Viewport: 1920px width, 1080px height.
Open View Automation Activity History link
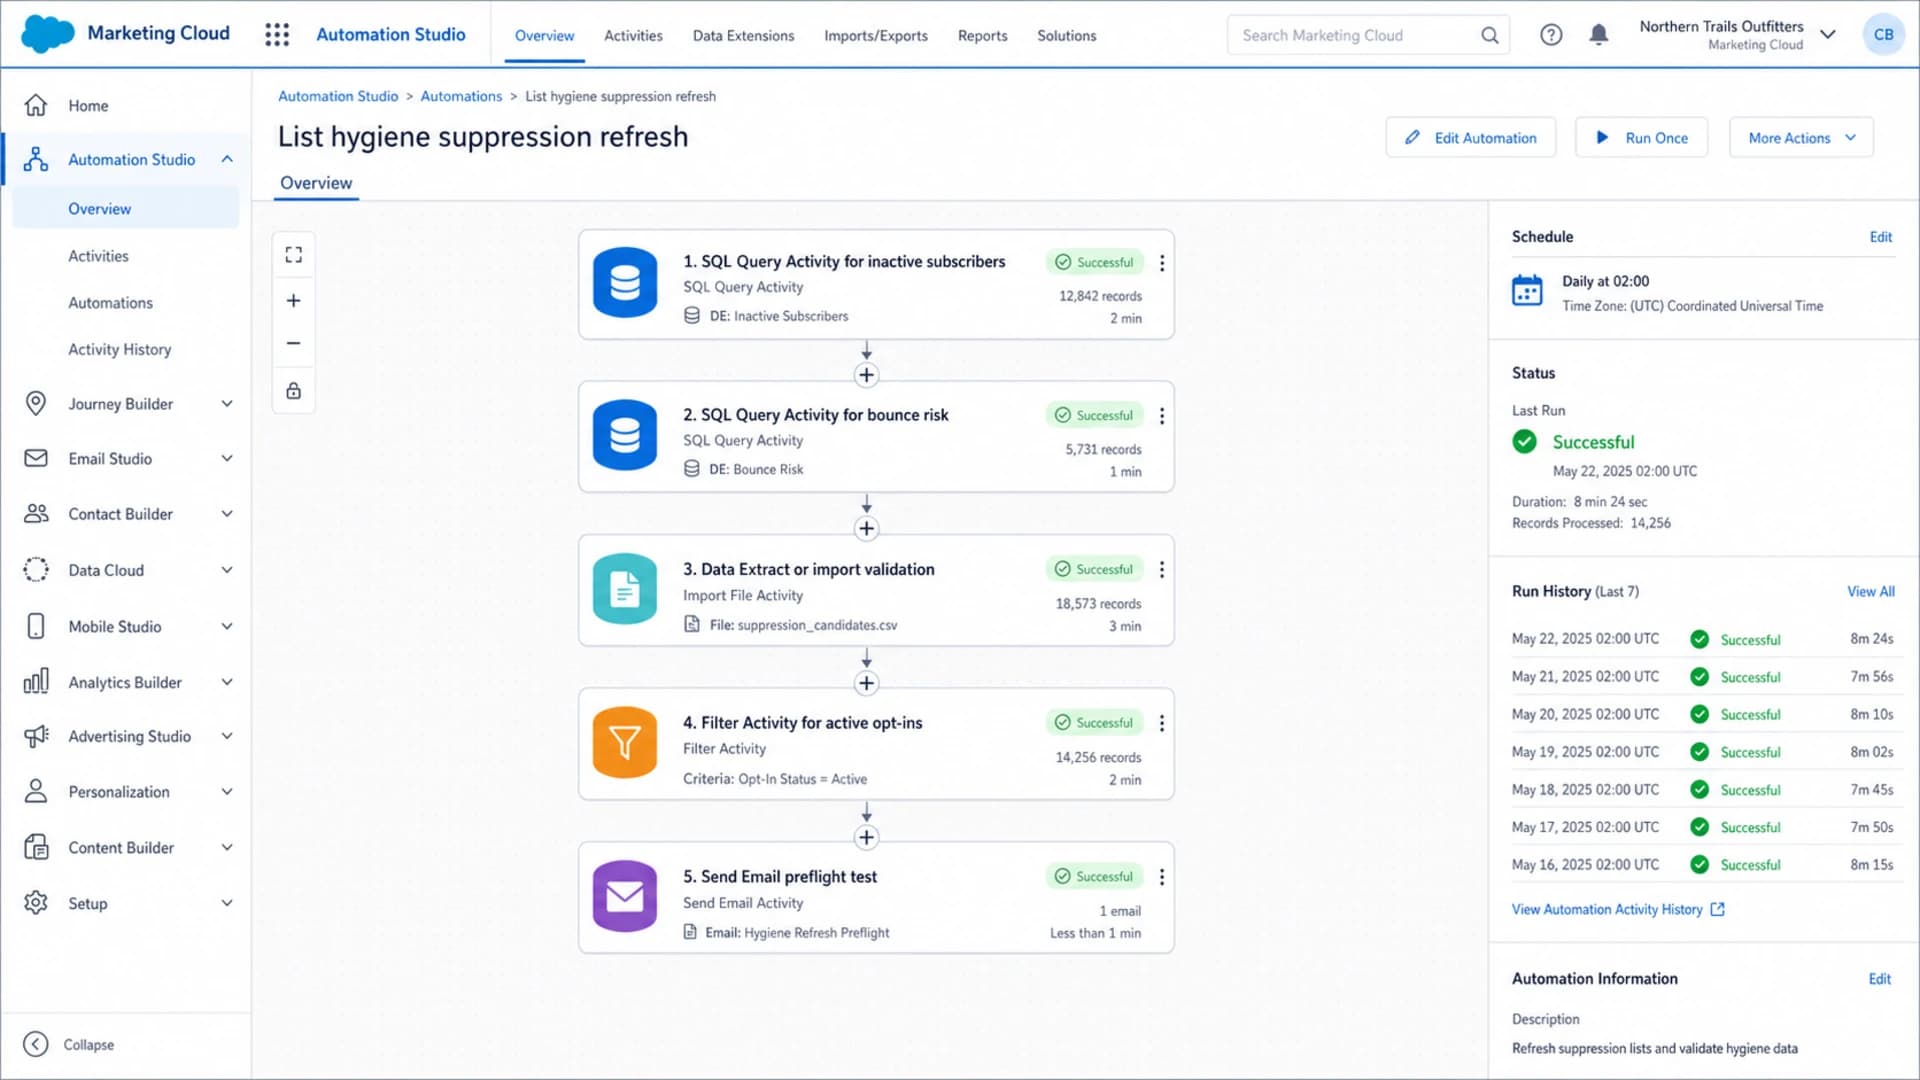[x=1617, y=909]
